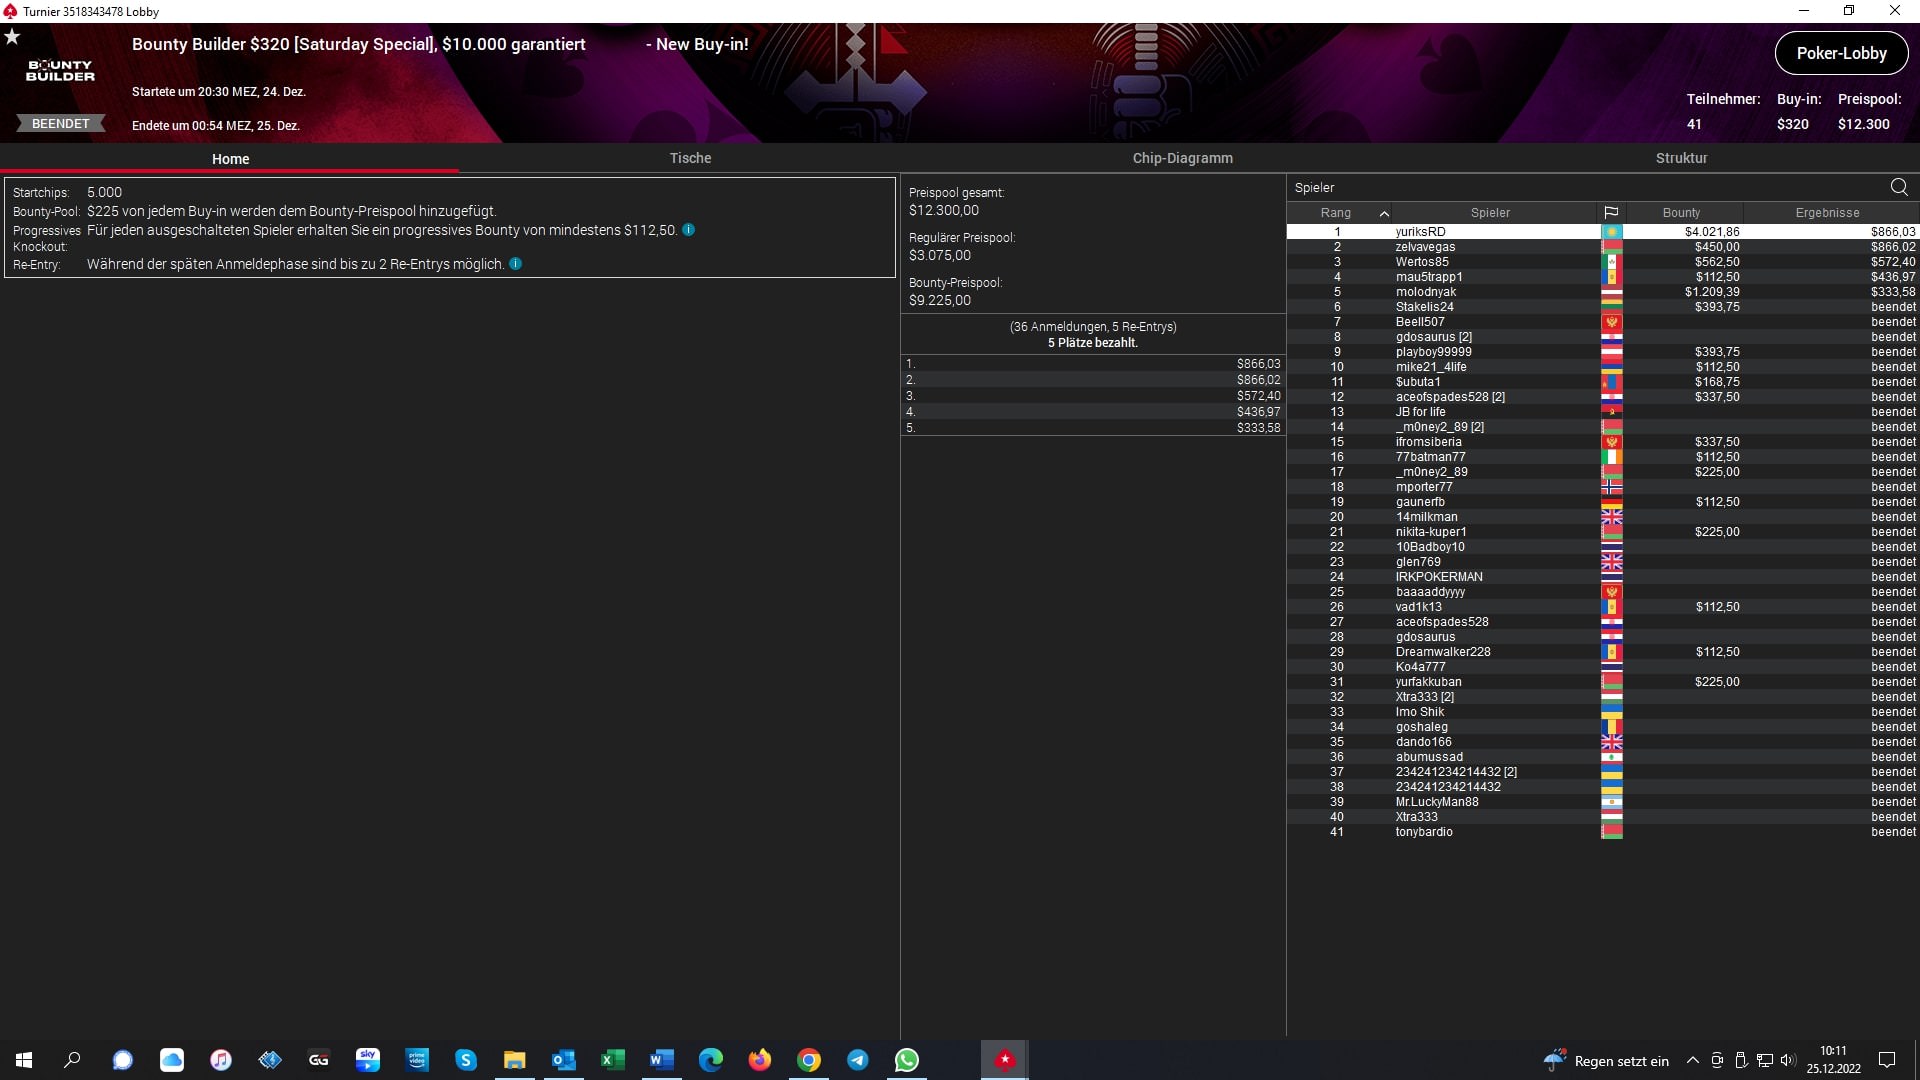Open WhatsApp from the taskbar

coord(906,1060)
